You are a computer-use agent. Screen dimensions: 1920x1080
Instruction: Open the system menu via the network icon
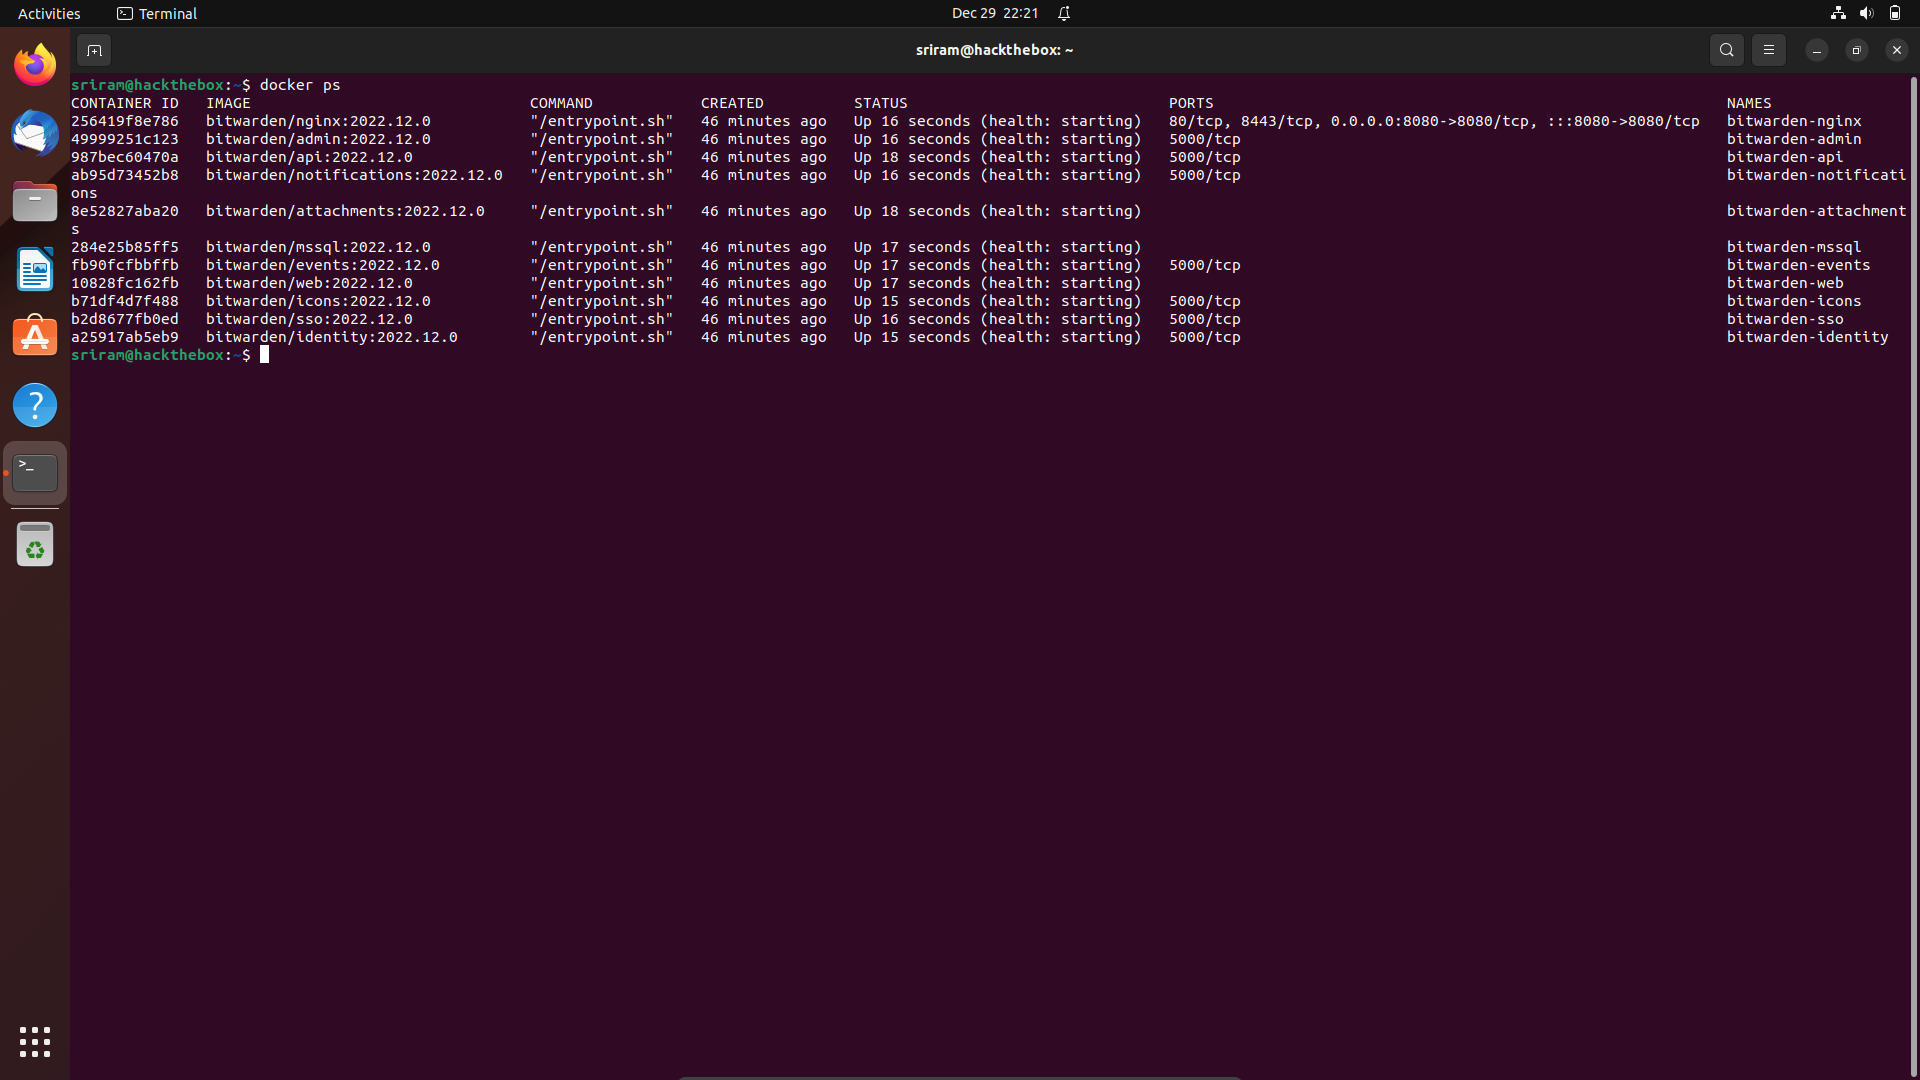1838,13
